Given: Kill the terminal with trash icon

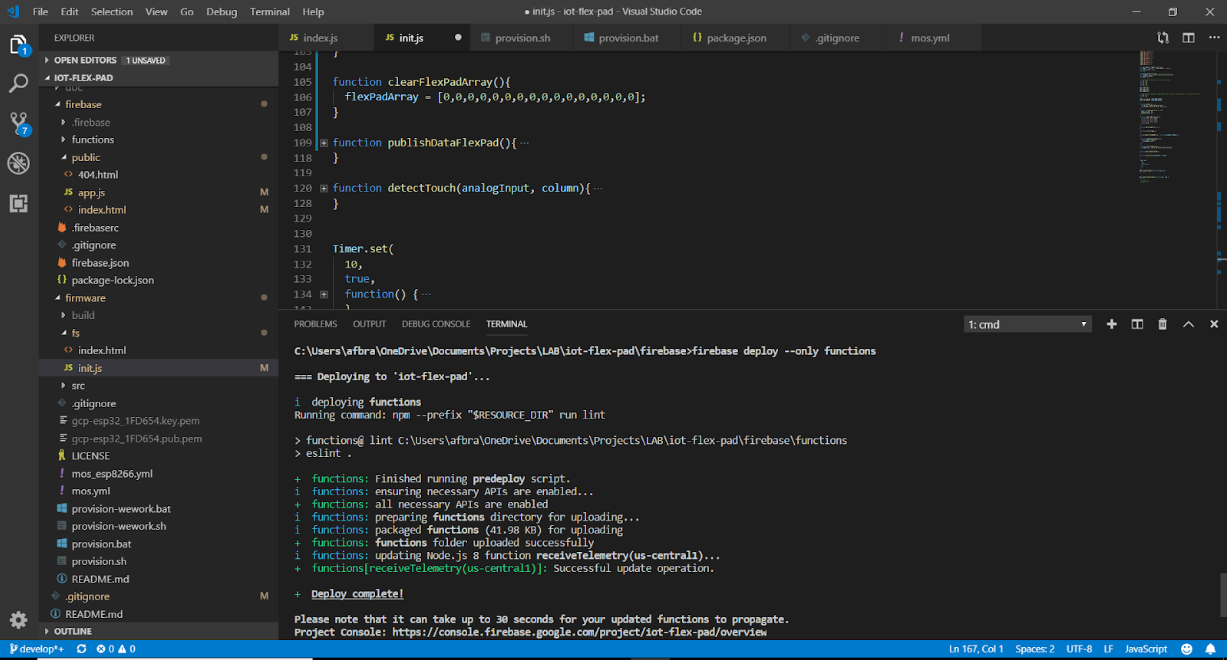Looking at the screenshot, I should [1162, 324].
